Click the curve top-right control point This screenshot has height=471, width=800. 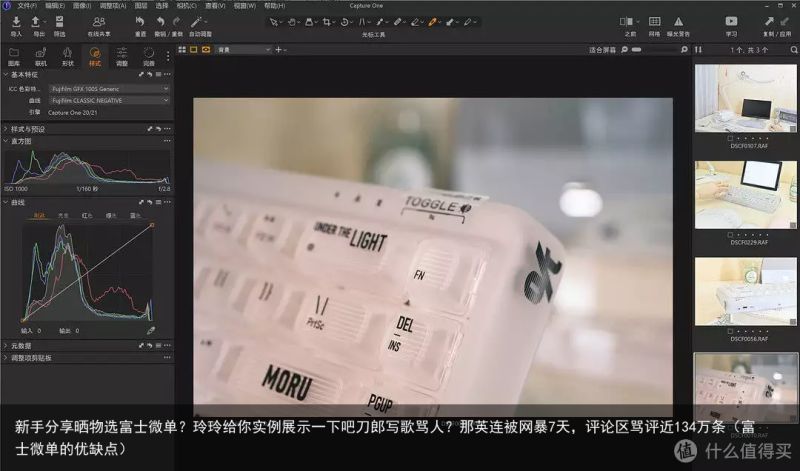[152, 225]
